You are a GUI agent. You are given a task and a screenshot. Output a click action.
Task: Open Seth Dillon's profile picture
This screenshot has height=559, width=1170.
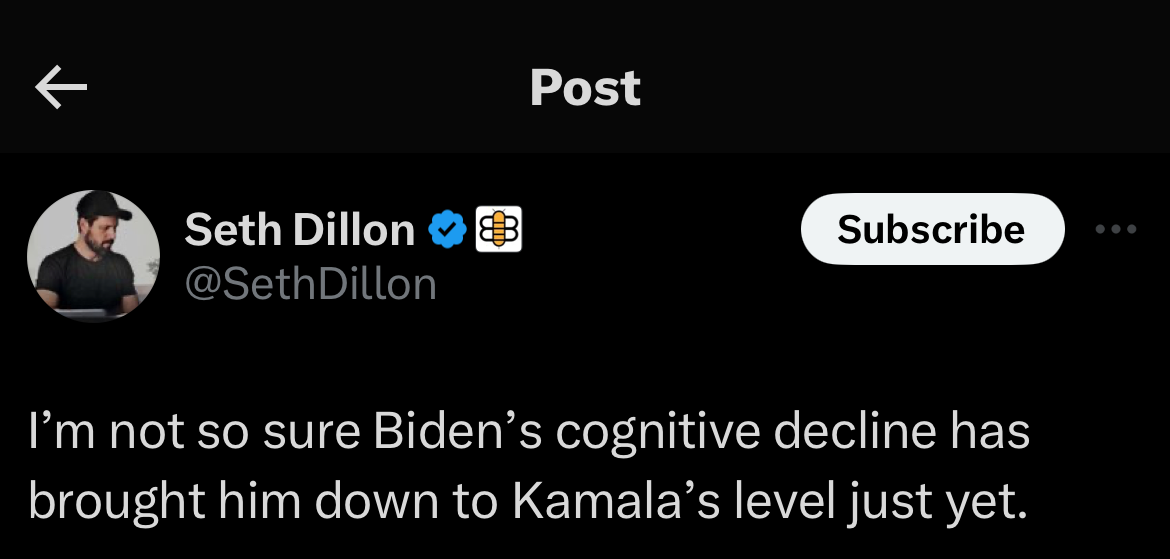click(93, 256)
